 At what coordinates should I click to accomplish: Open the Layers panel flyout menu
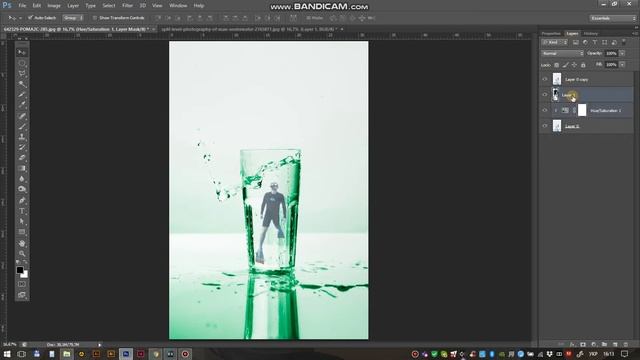click(x=635, y=33)
